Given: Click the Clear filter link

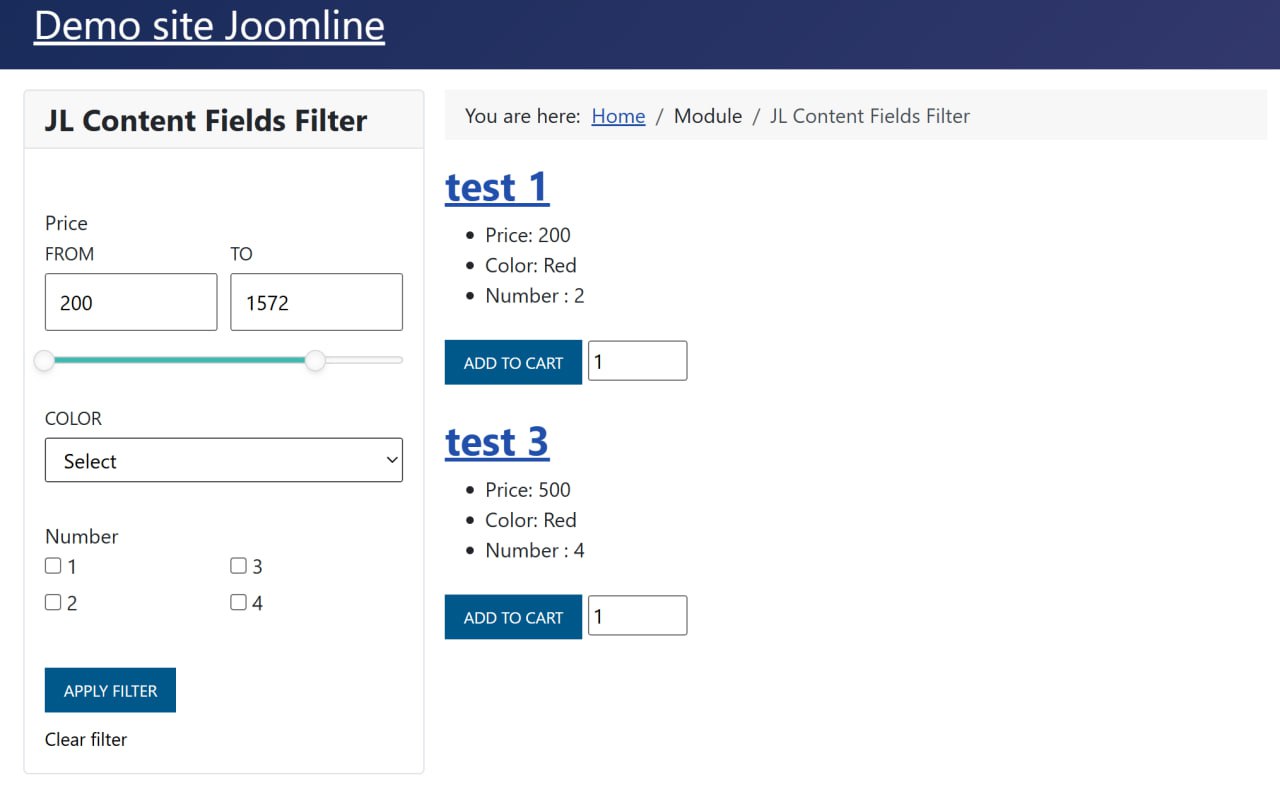Looking at the screenshot, I should click(x=86, y=740).
